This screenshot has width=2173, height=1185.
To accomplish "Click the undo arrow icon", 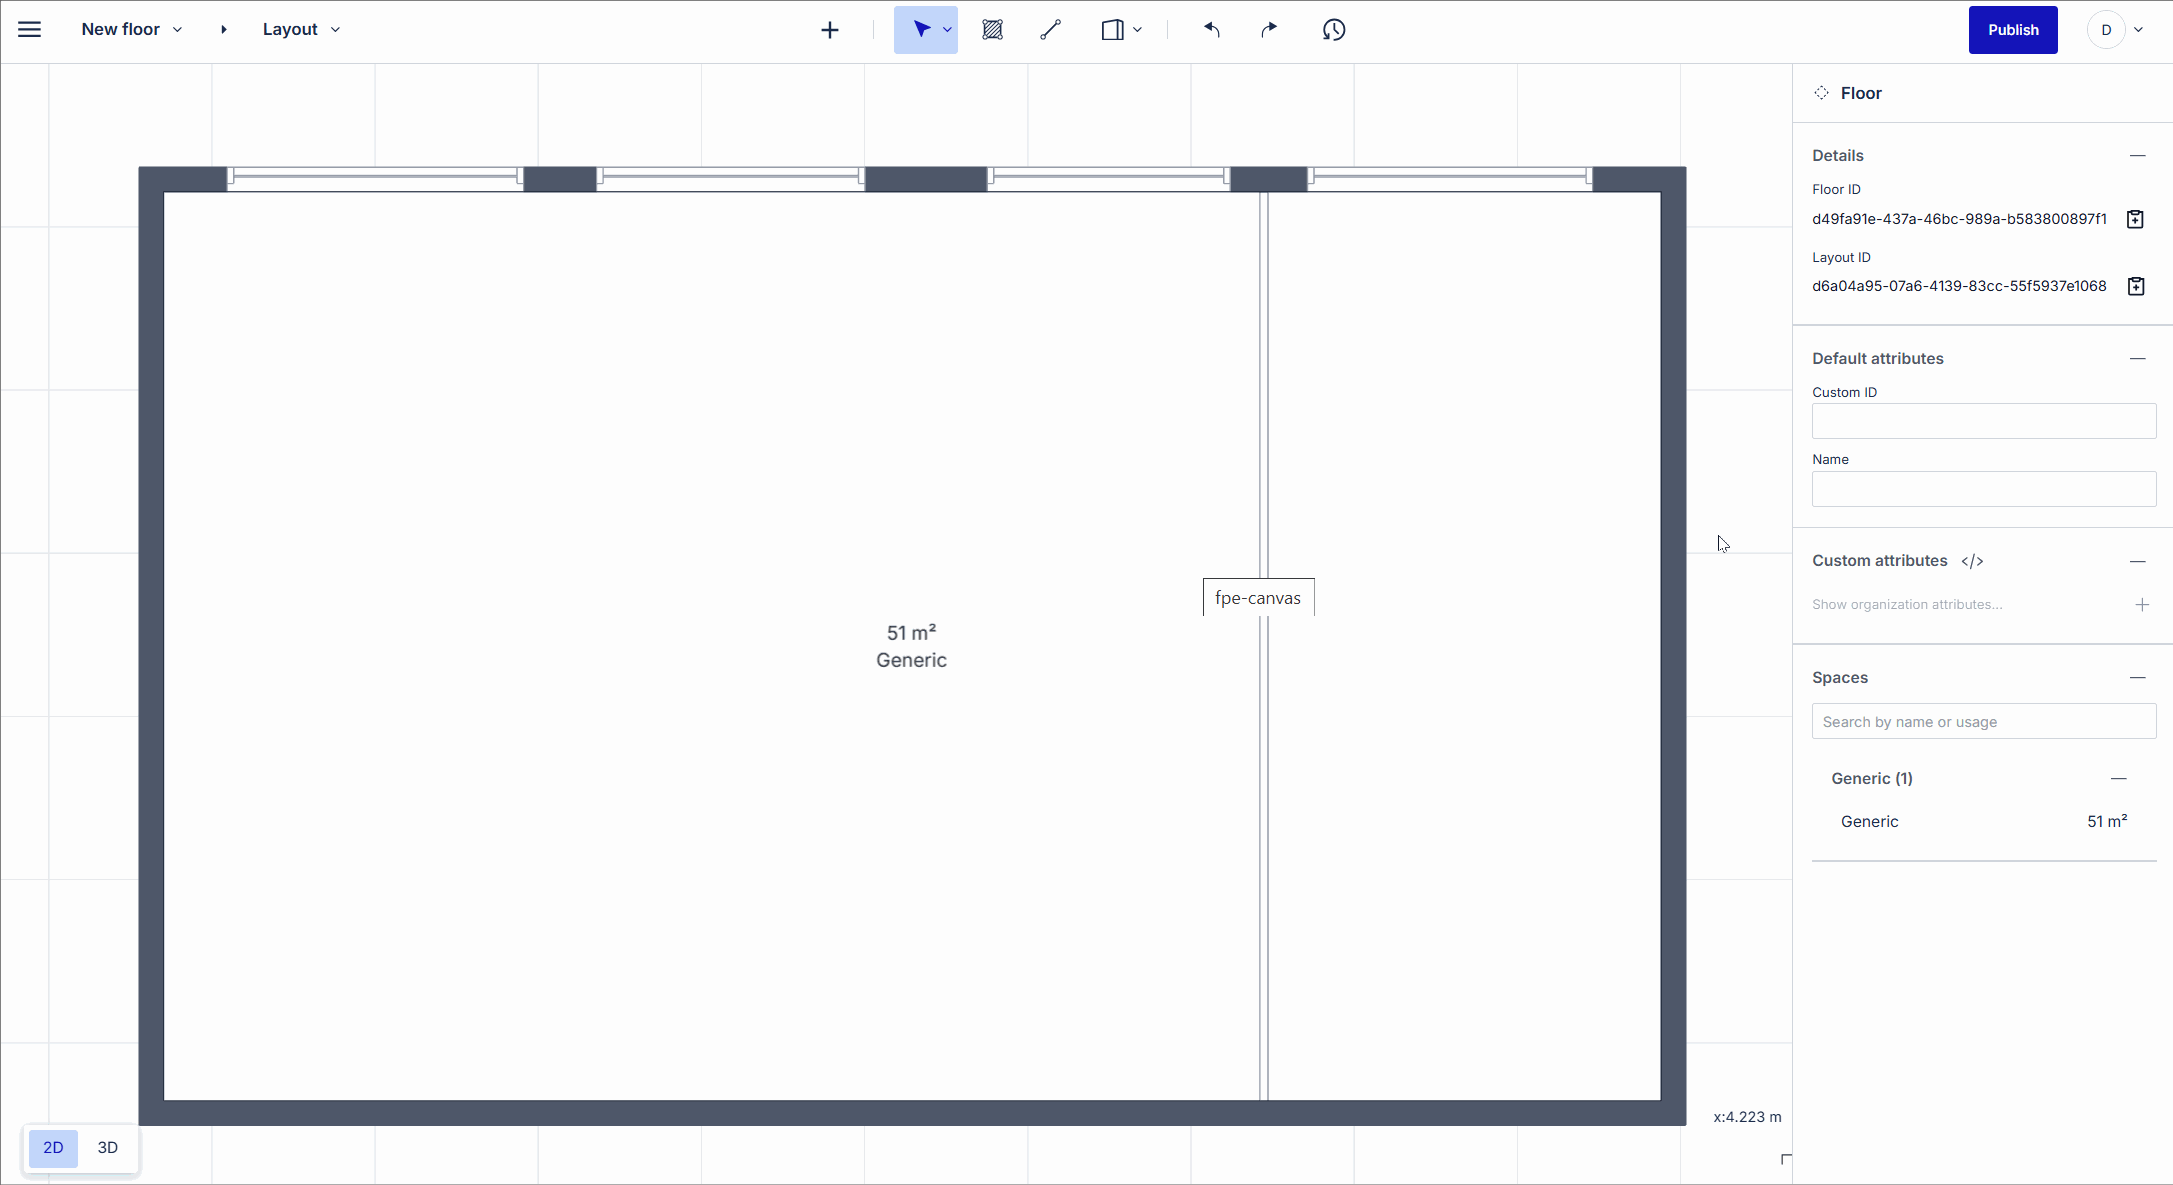I will [1212, 29].
